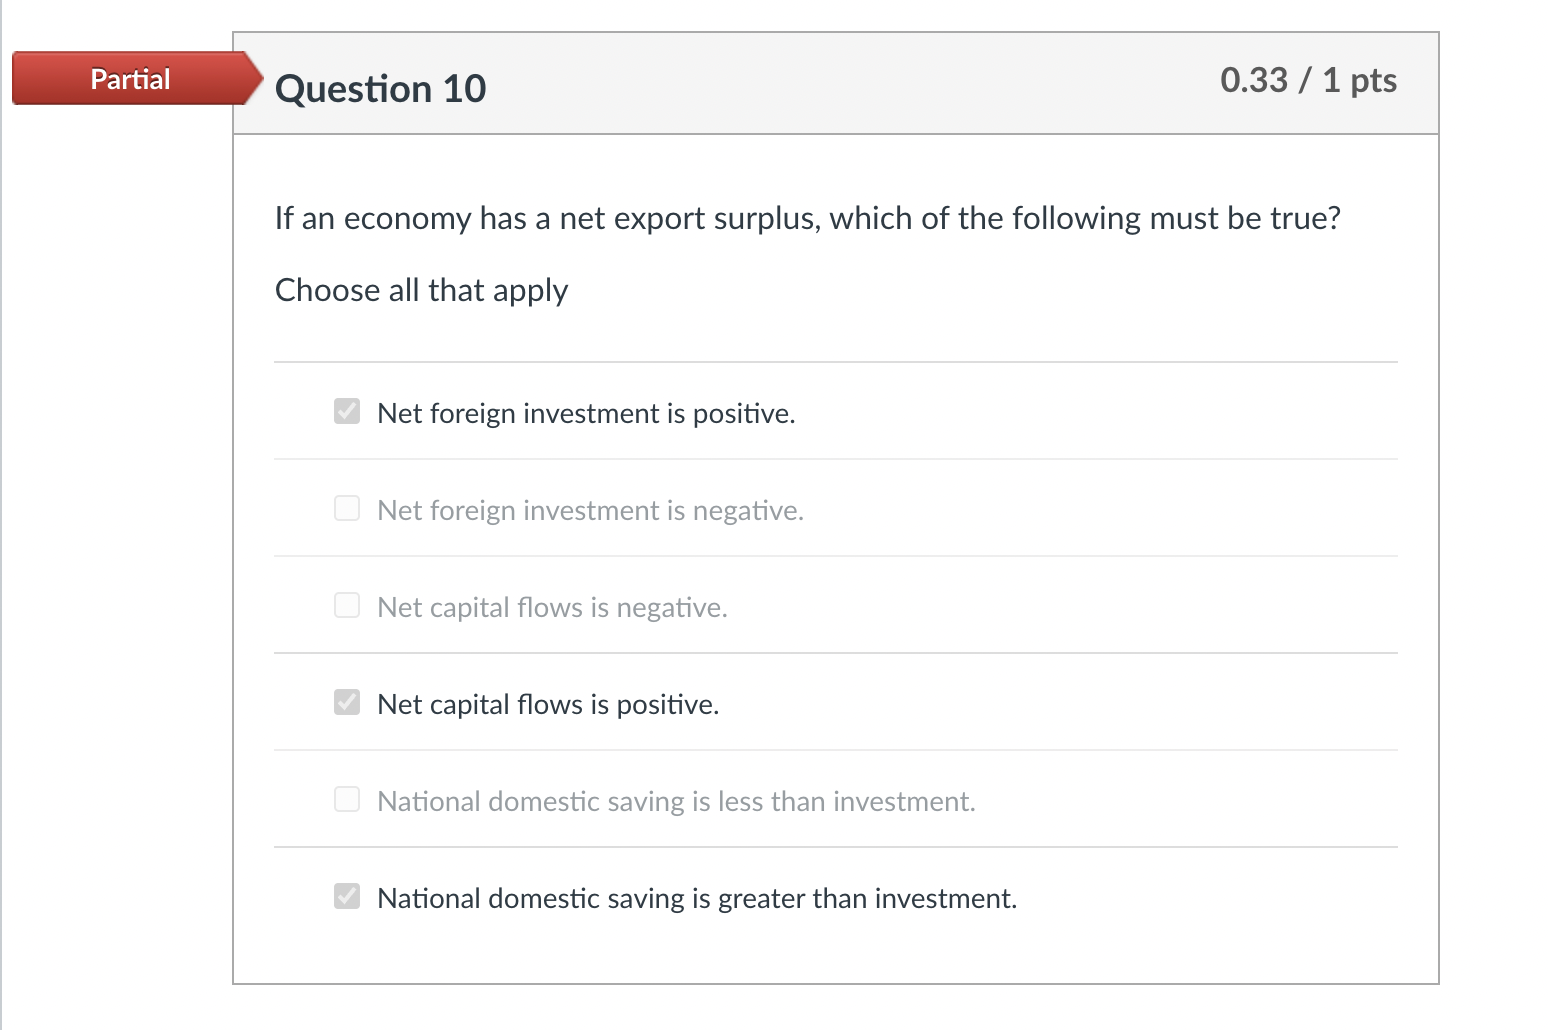Click the question prompt about net export surplus
Screen dimensions: 1548x1030
[808, 218]
